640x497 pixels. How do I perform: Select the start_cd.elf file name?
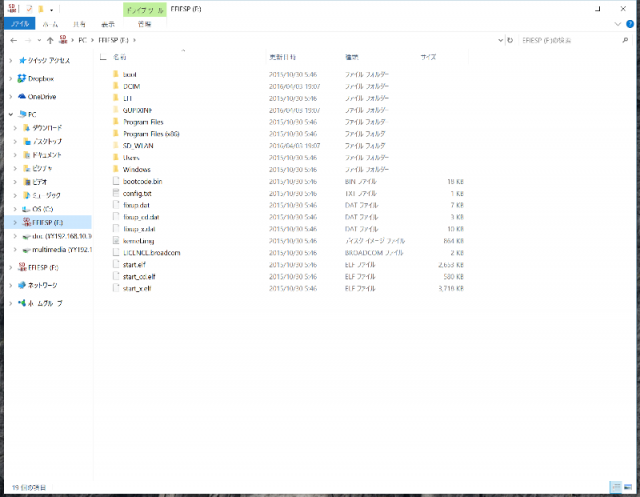139,277
